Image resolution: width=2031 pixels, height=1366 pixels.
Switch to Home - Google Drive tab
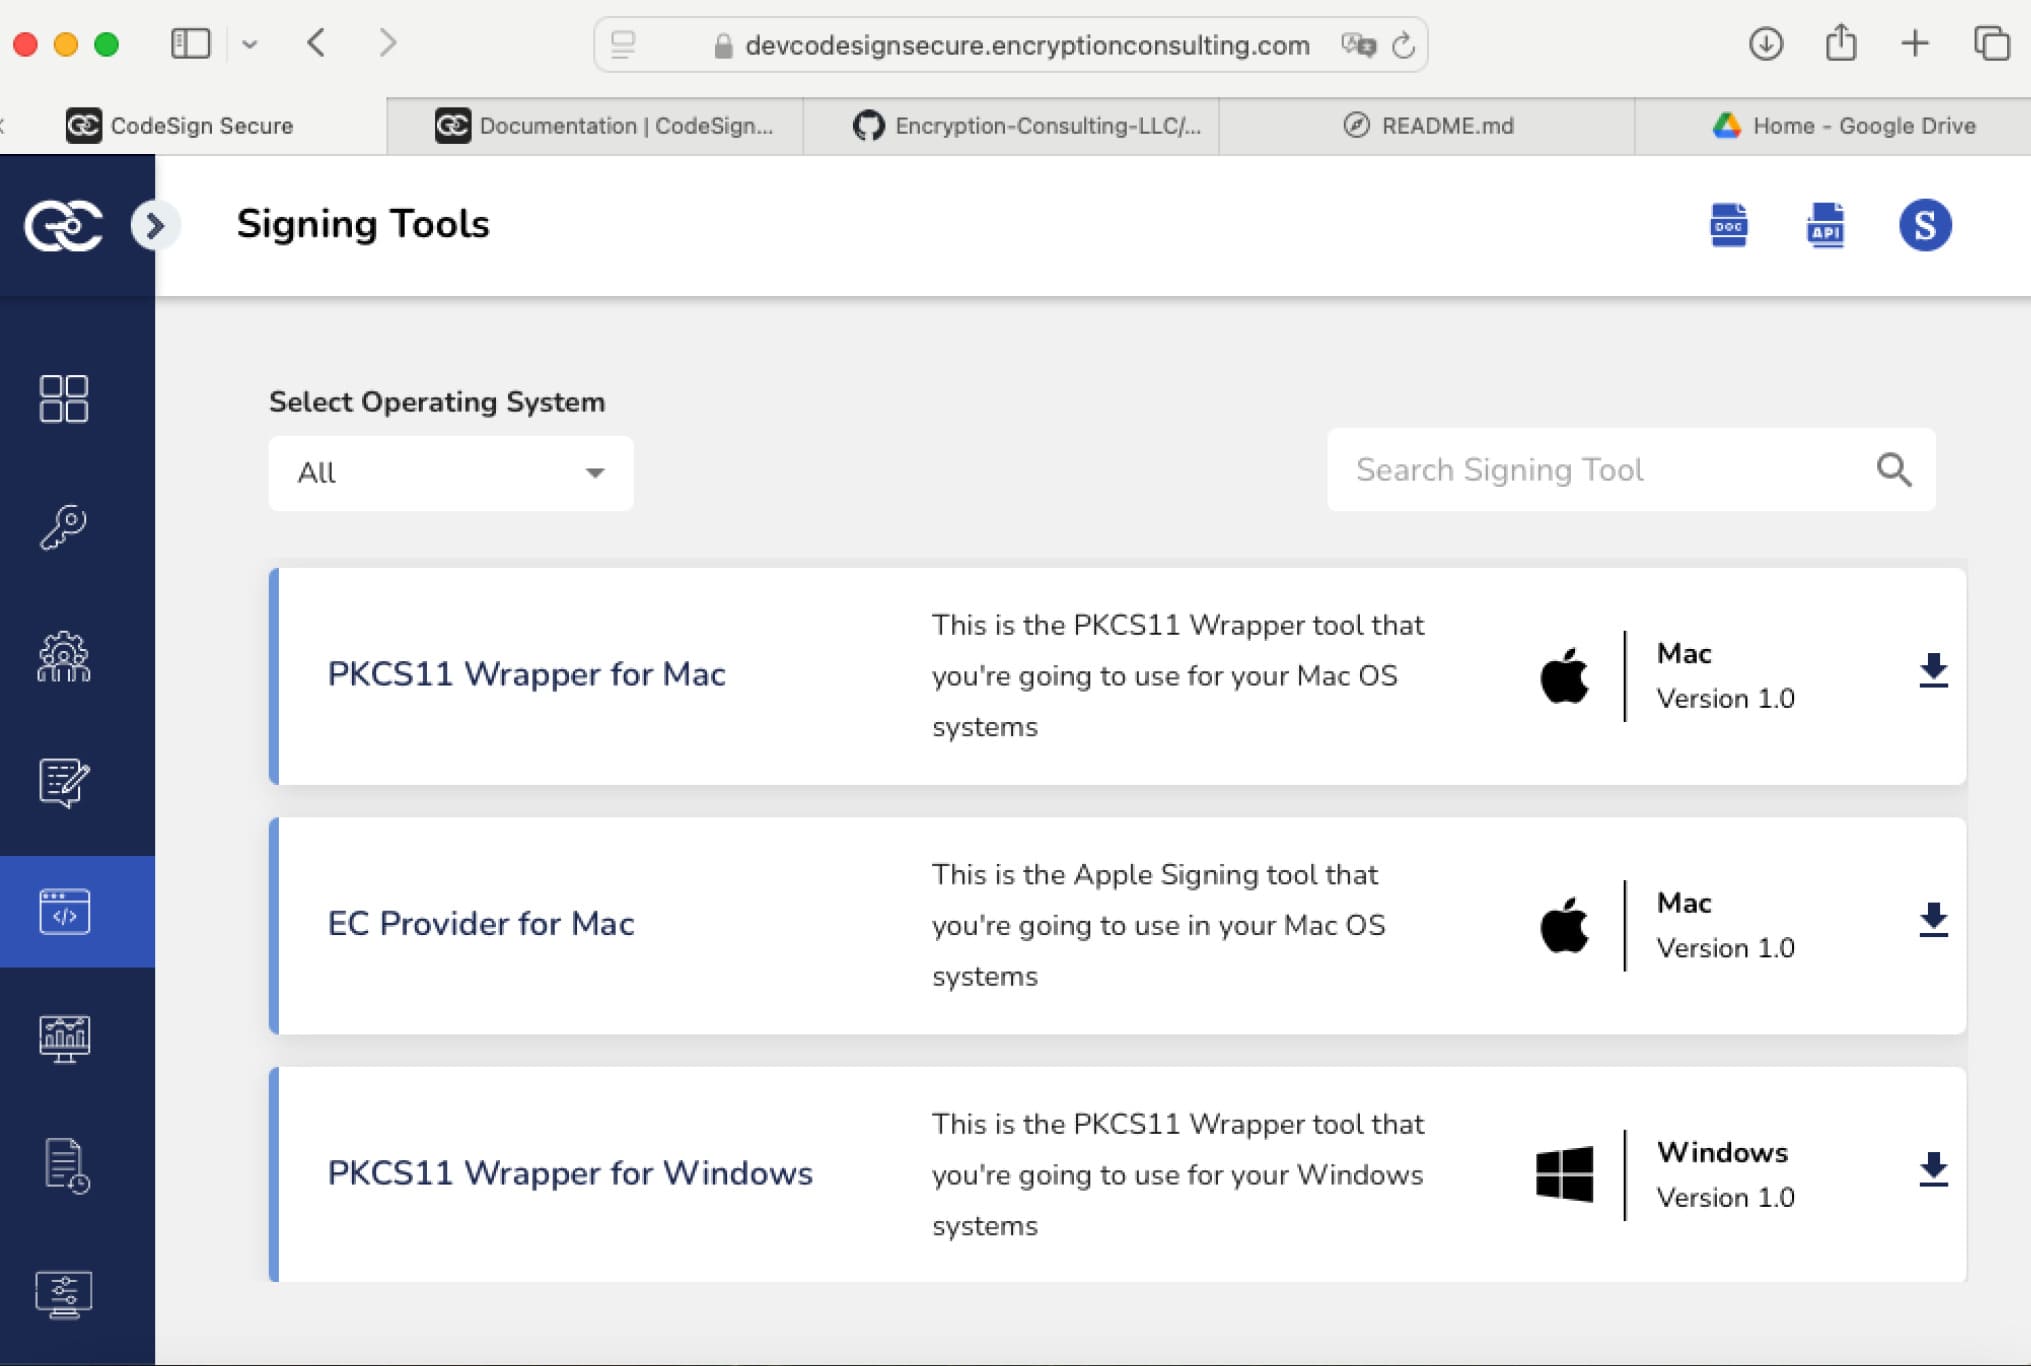pyautogui.click(x=1843, y=126)
